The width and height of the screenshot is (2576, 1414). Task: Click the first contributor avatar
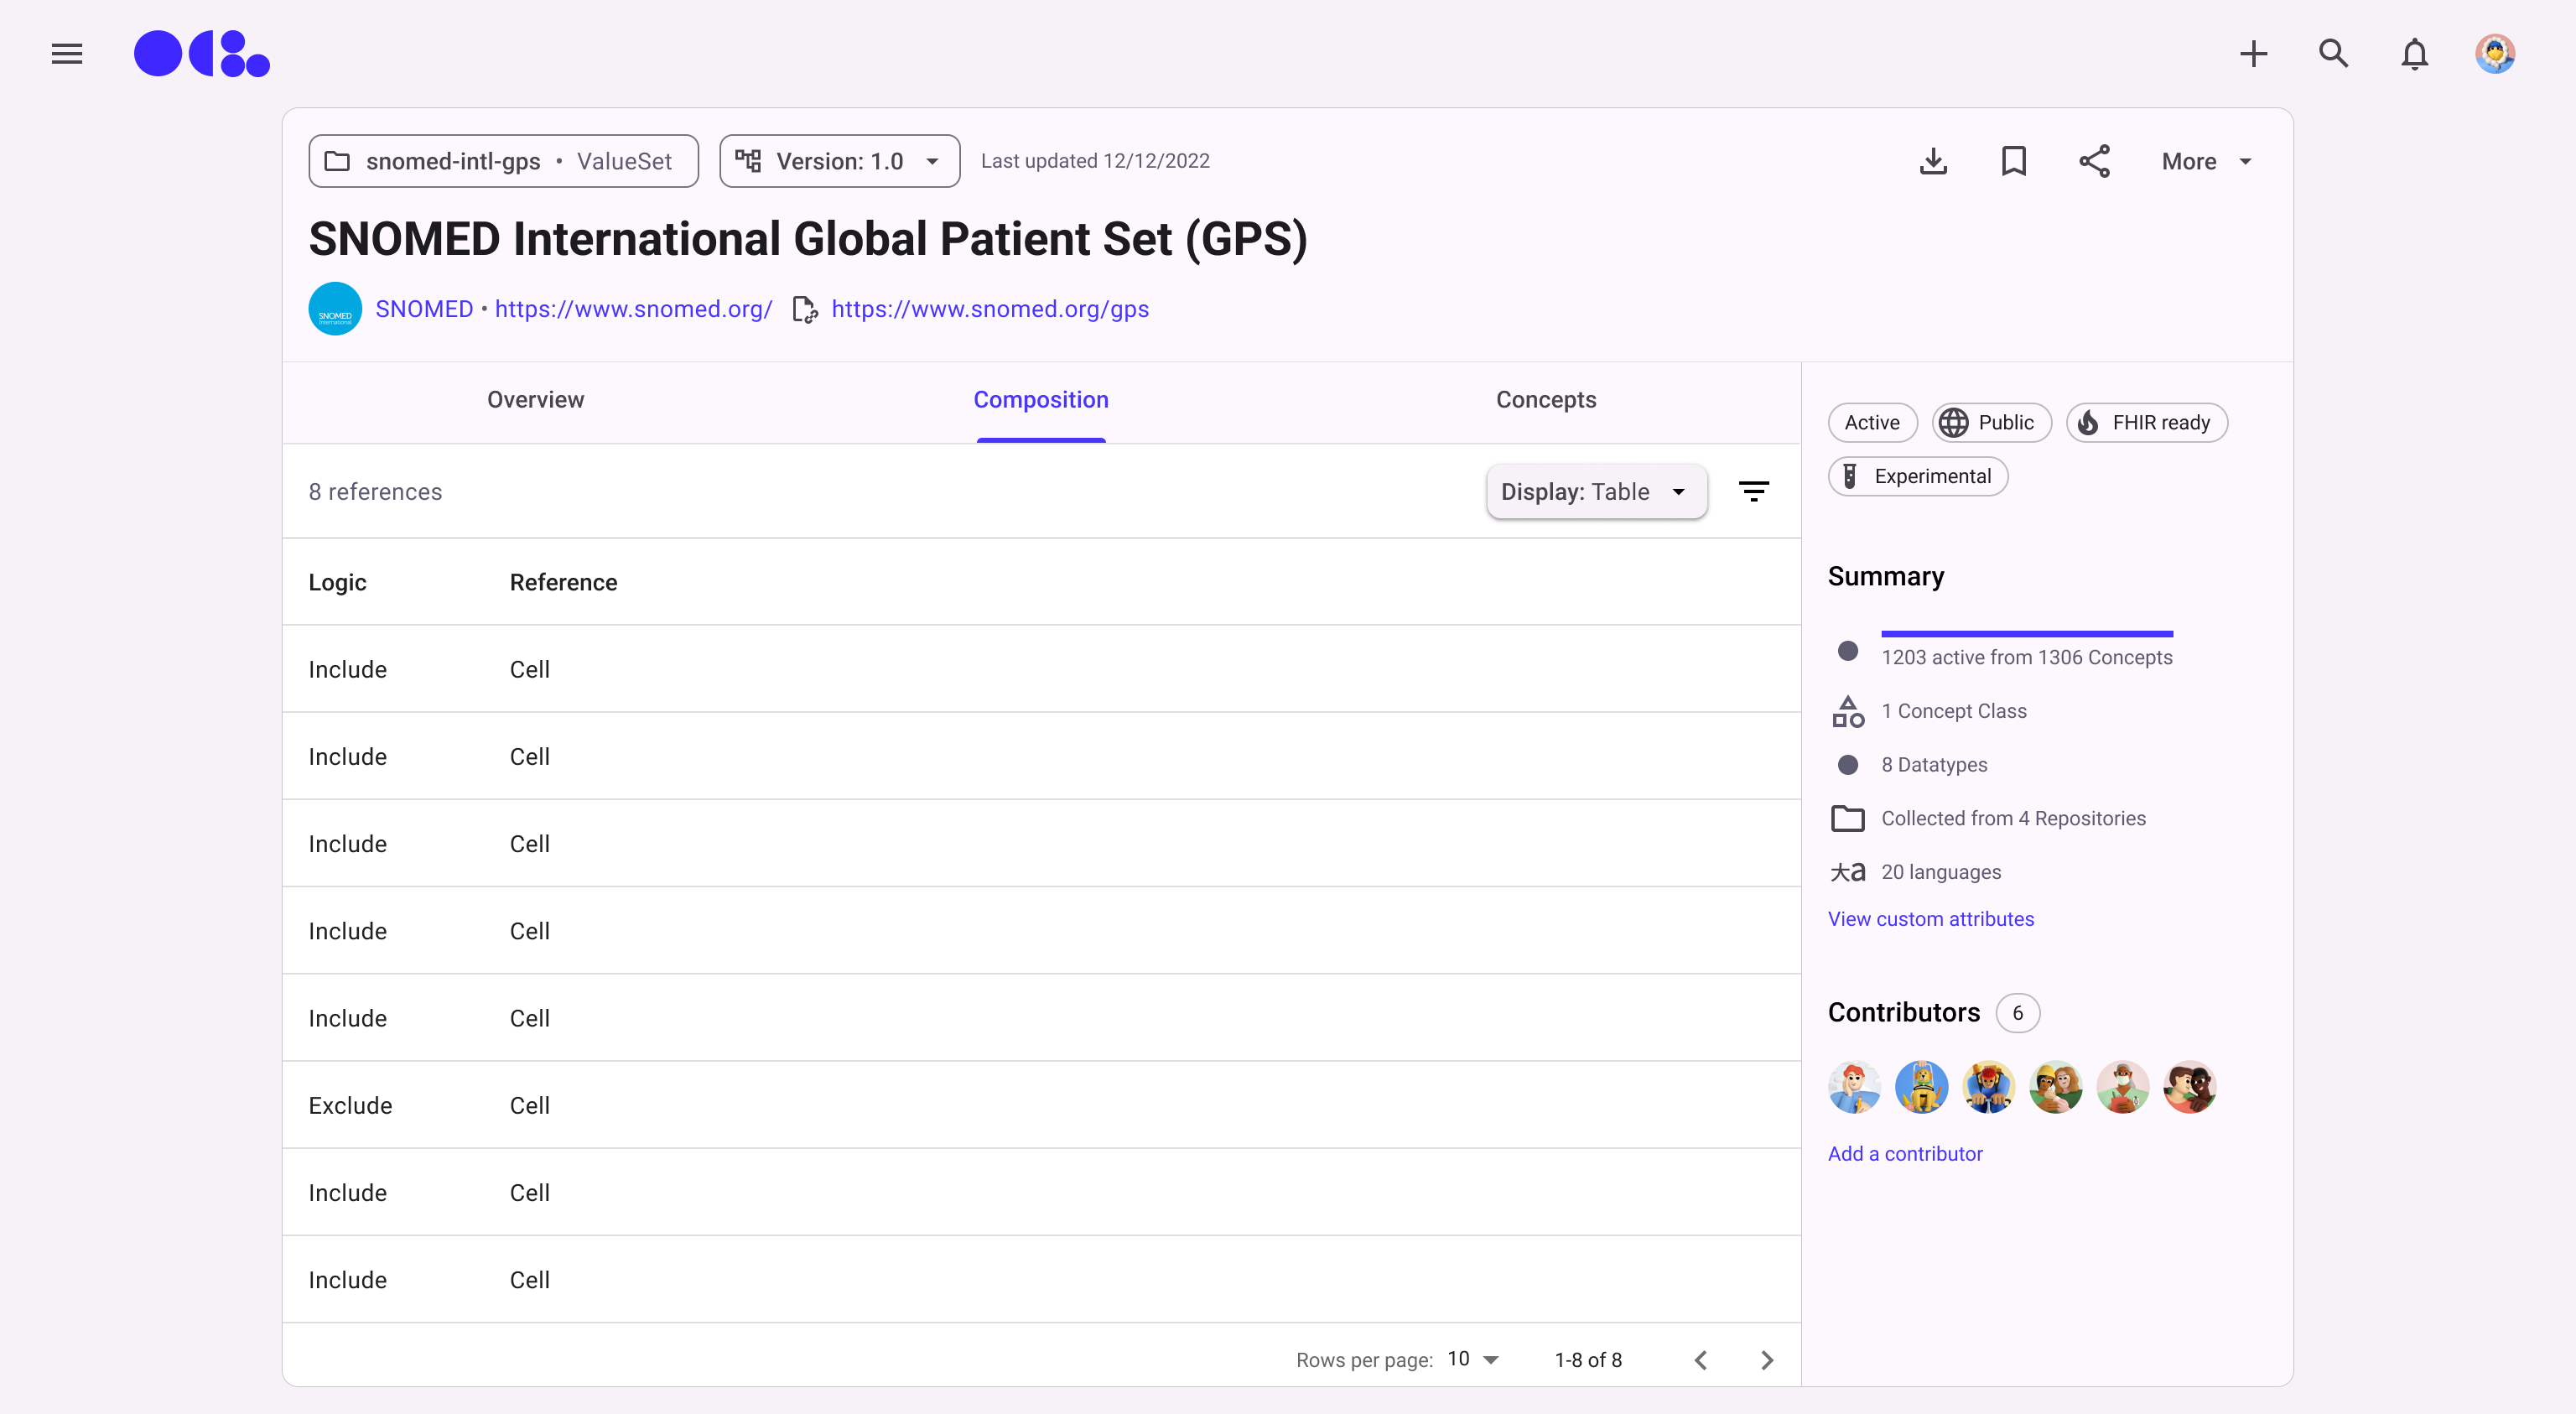[1854, 1087]
